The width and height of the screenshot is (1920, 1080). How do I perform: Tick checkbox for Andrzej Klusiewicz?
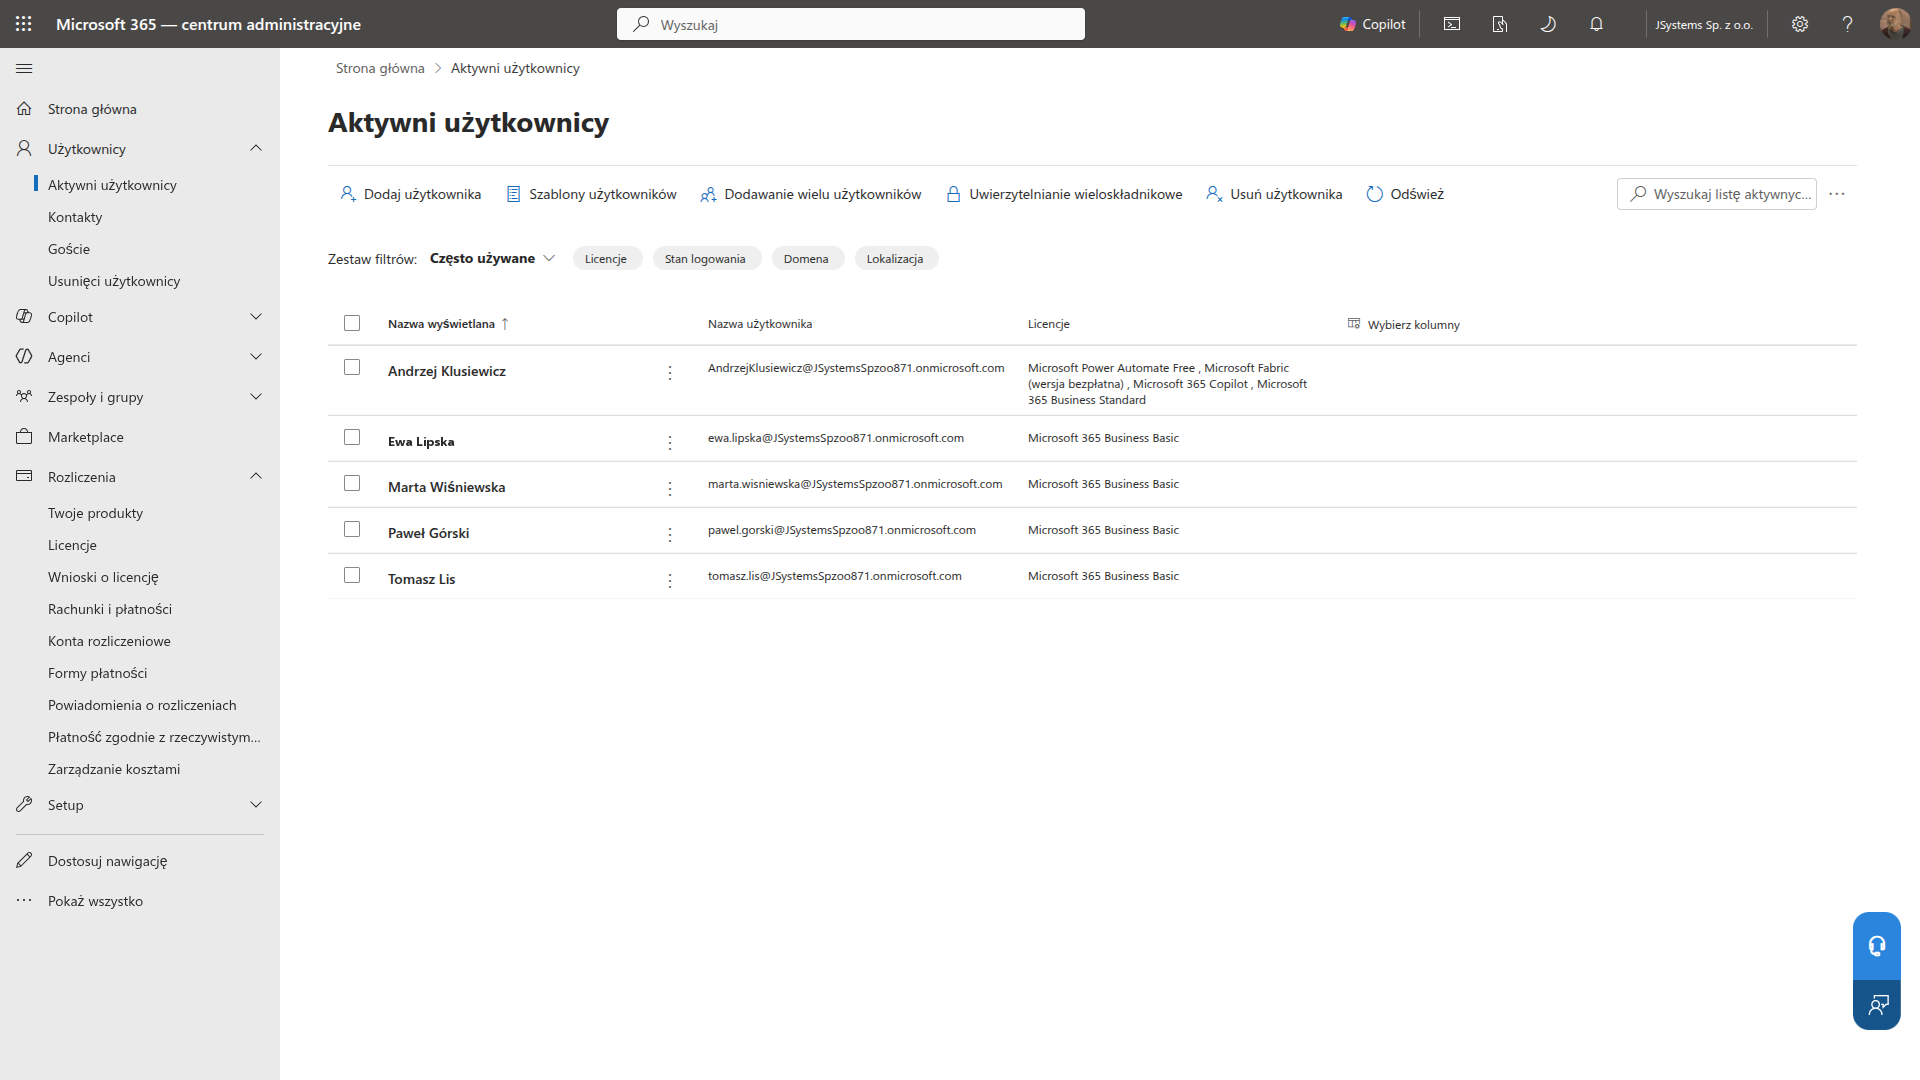tap(352, 367)
